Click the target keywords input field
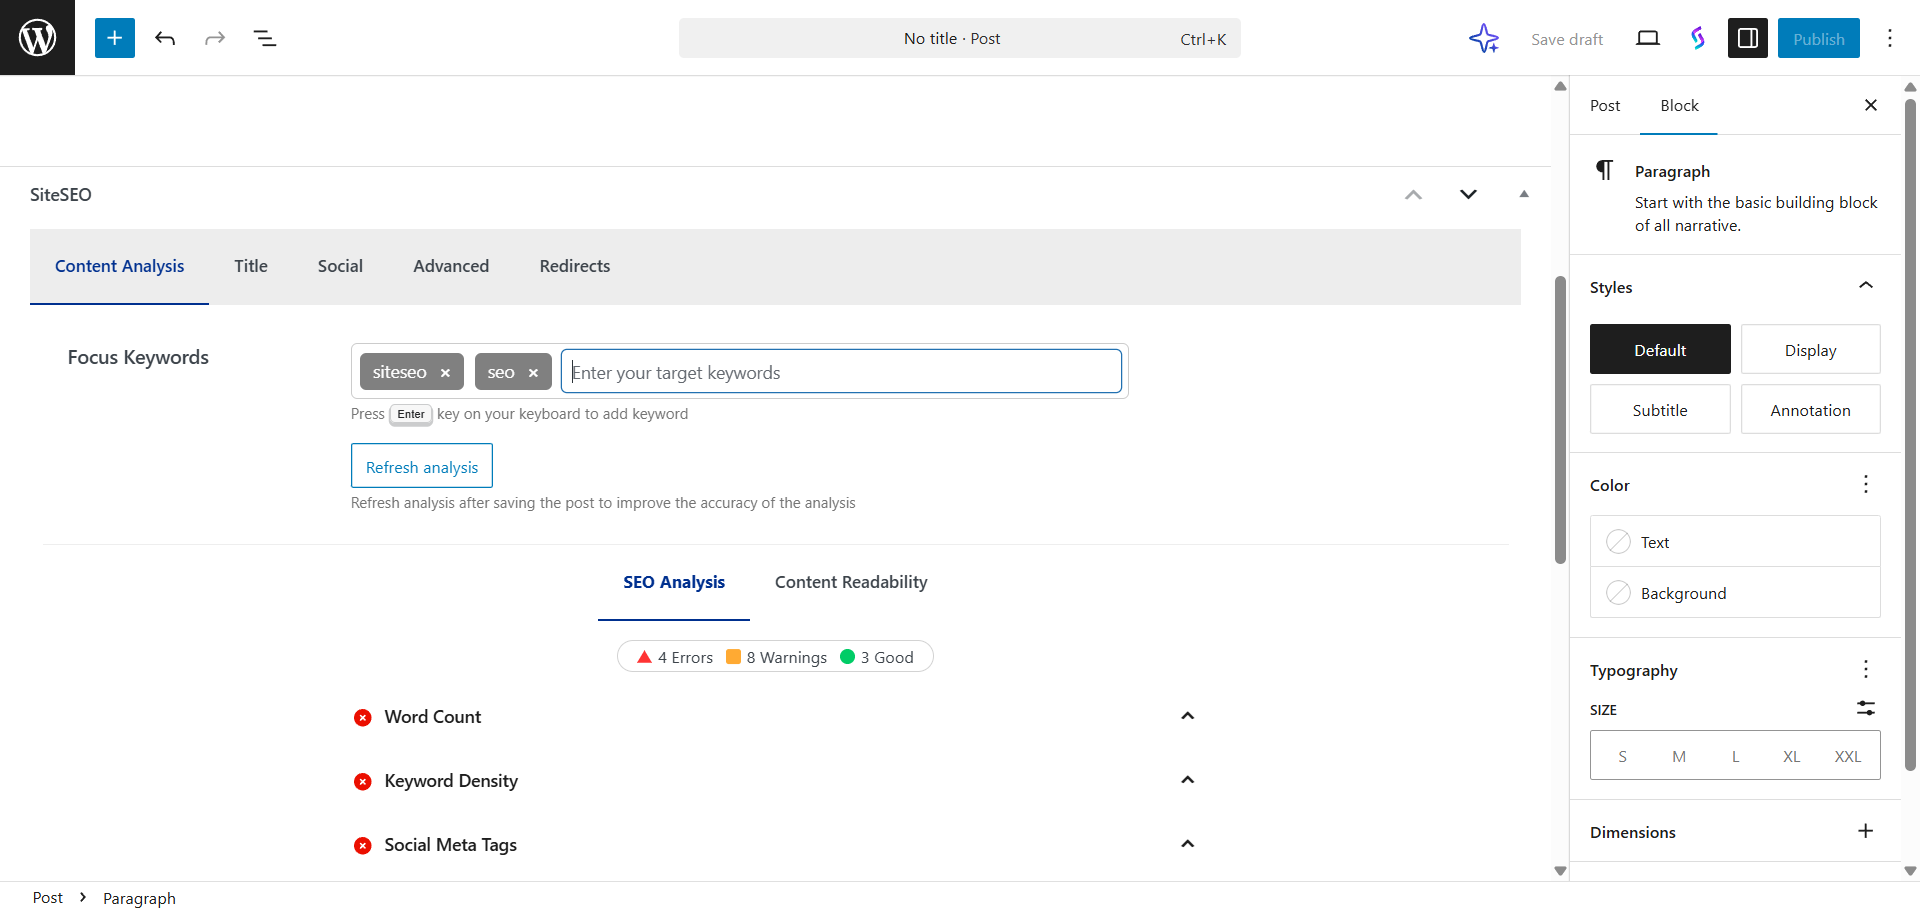 [x=840, y=372]
